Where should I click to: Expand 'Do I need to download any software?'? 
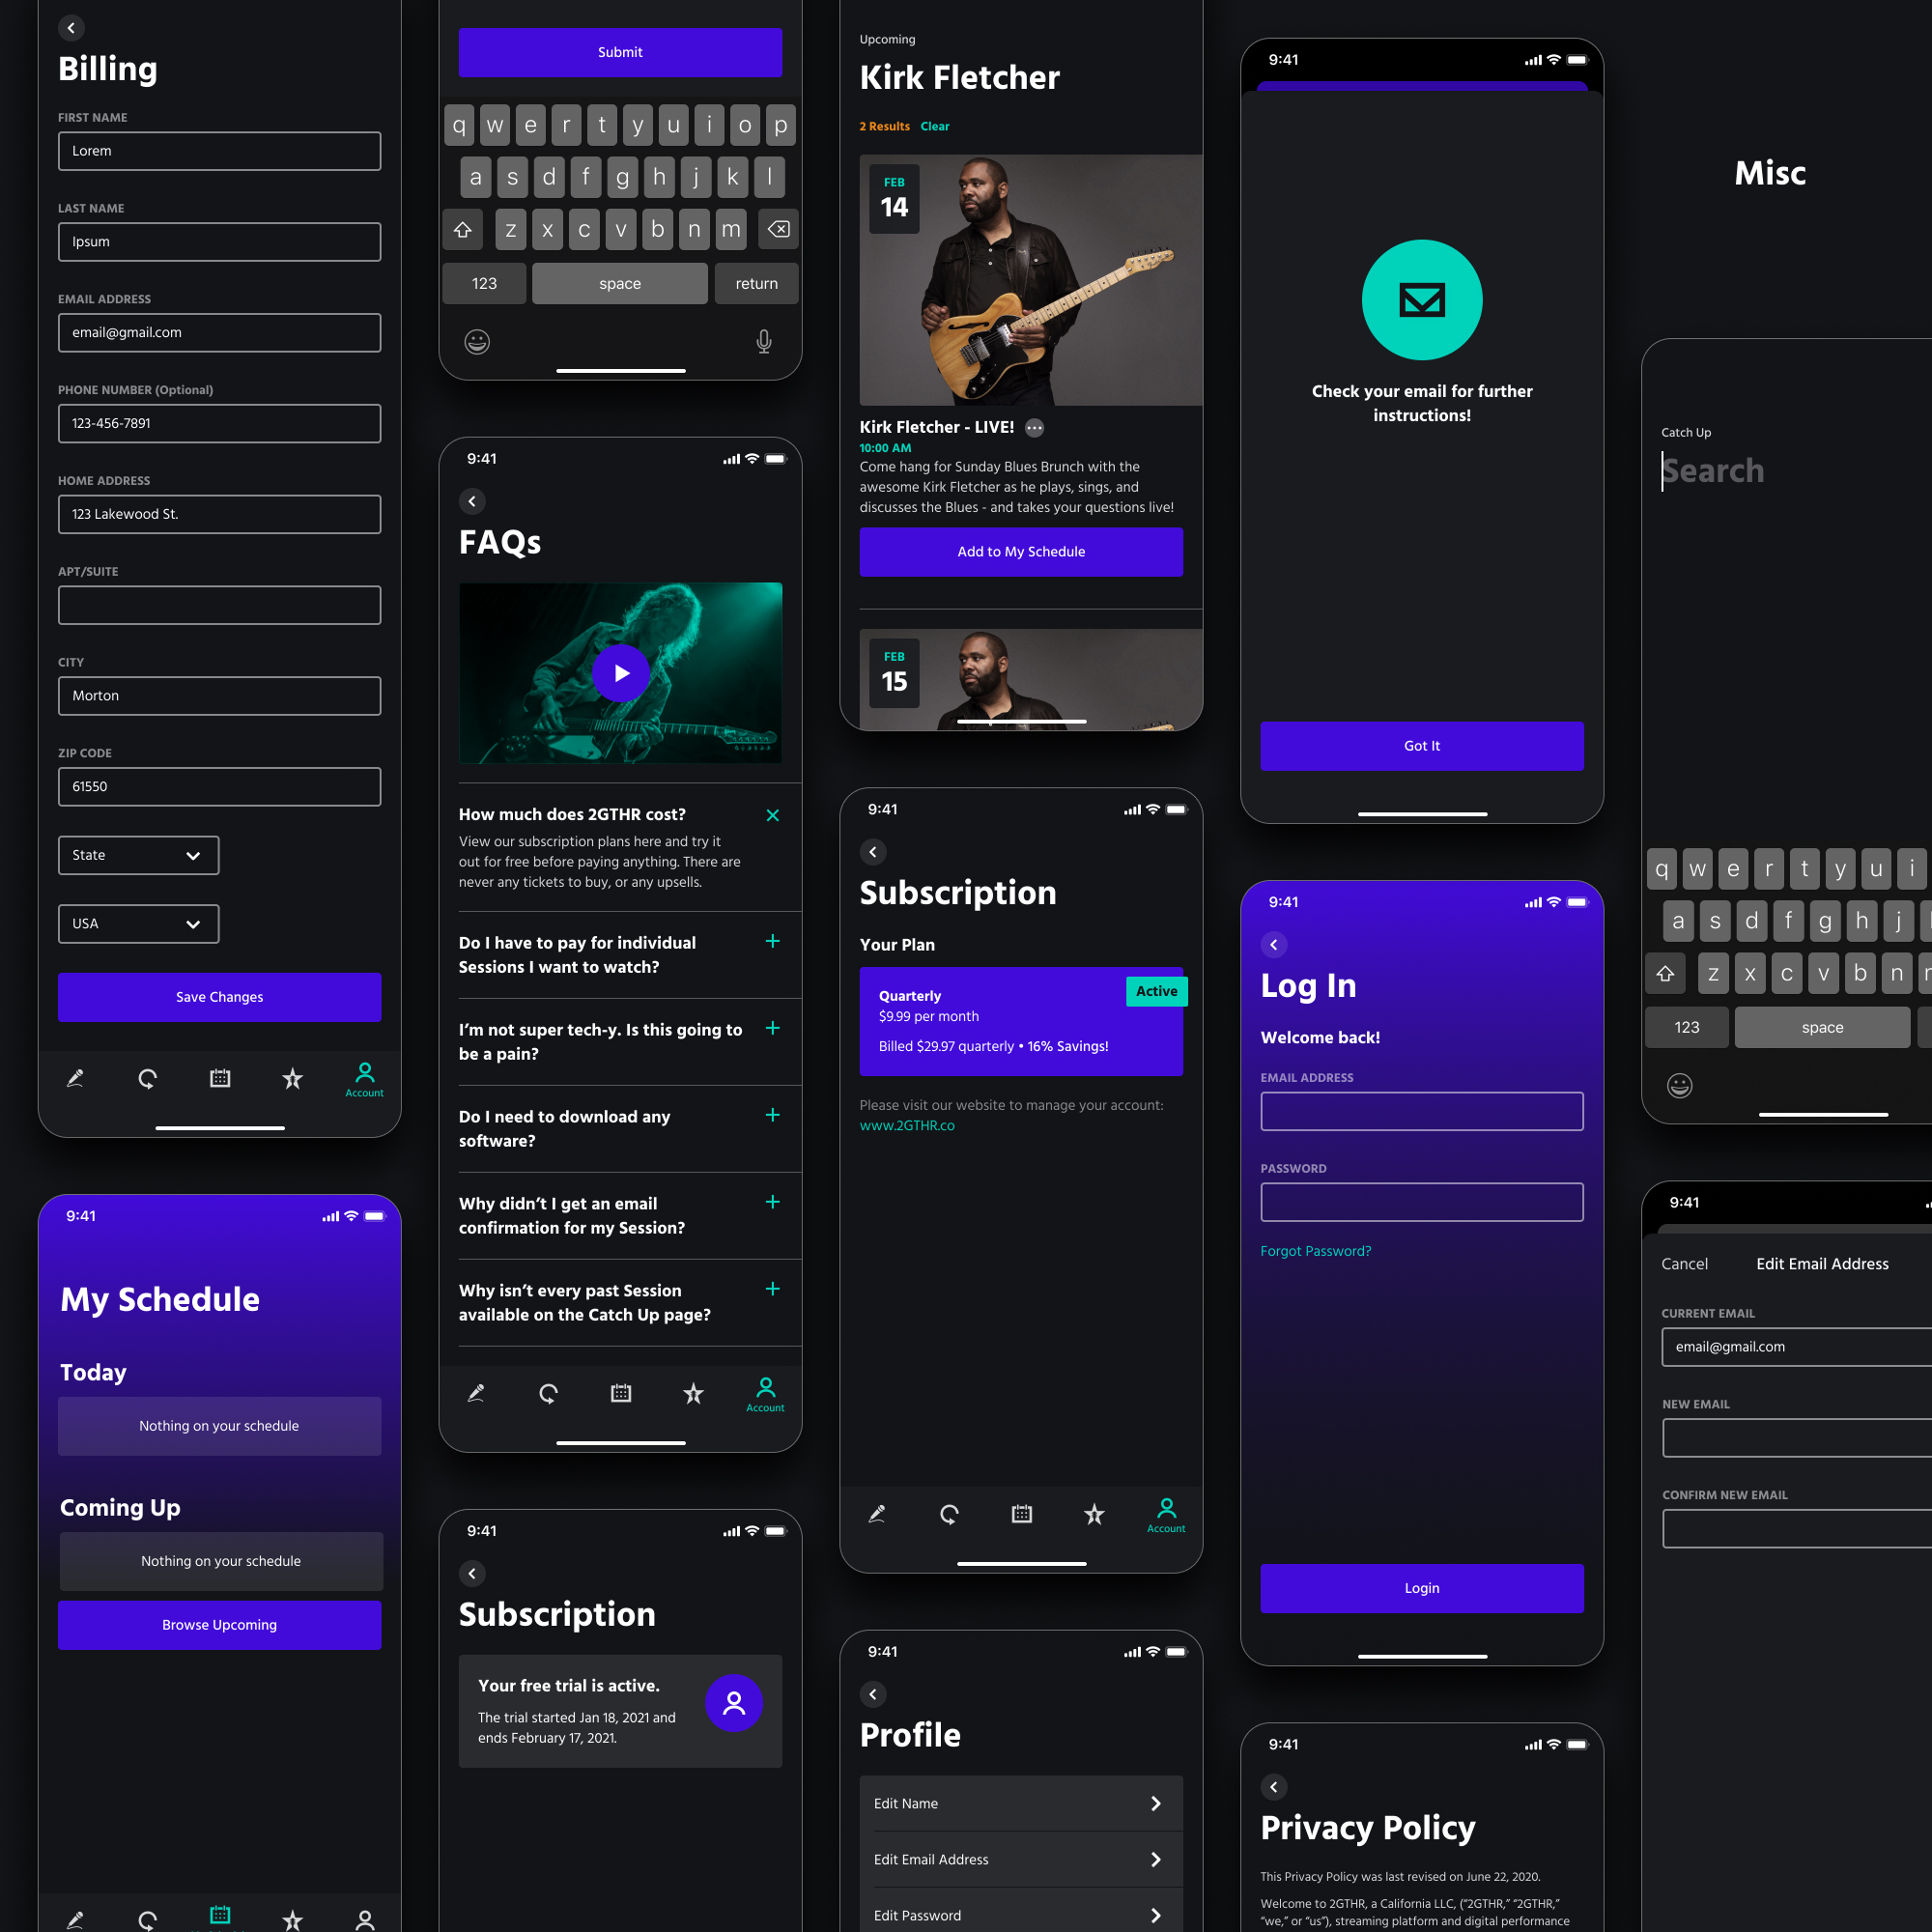tap(772, 1115)
